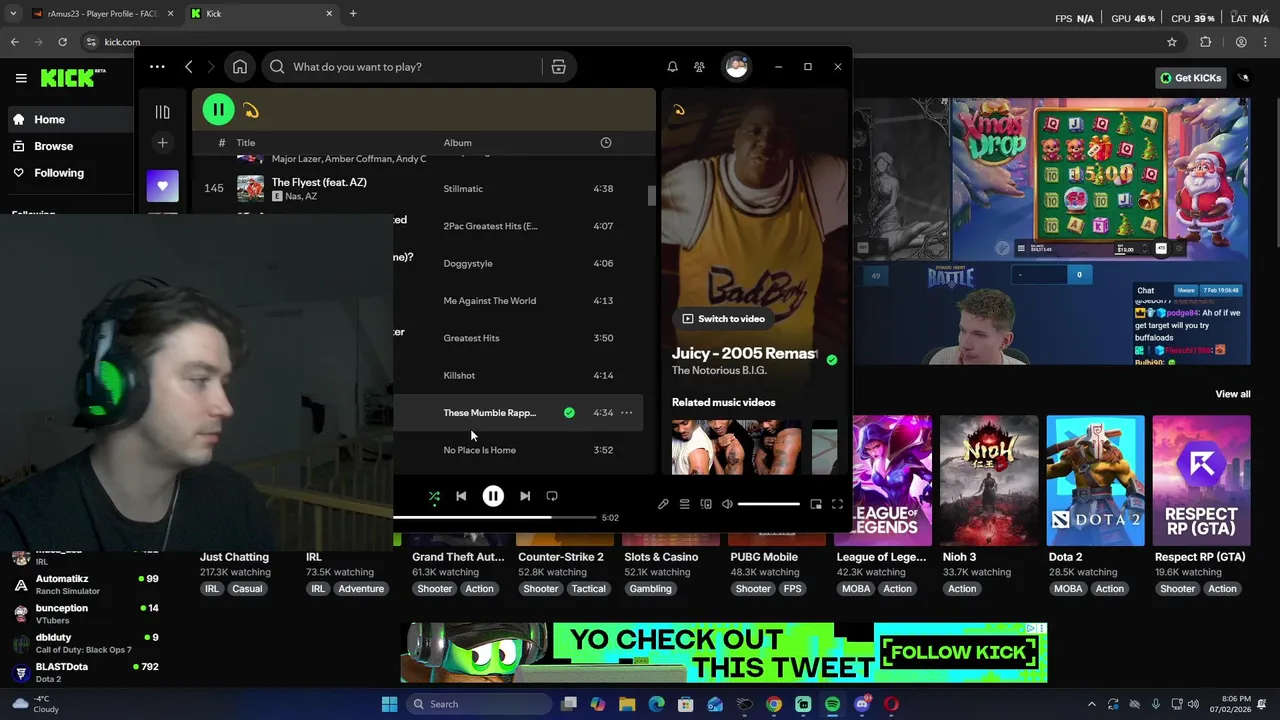This screenshot has width=1280, height=720.
Task: Bookmark this page with star icon
Action: (x=1171, y=42)
